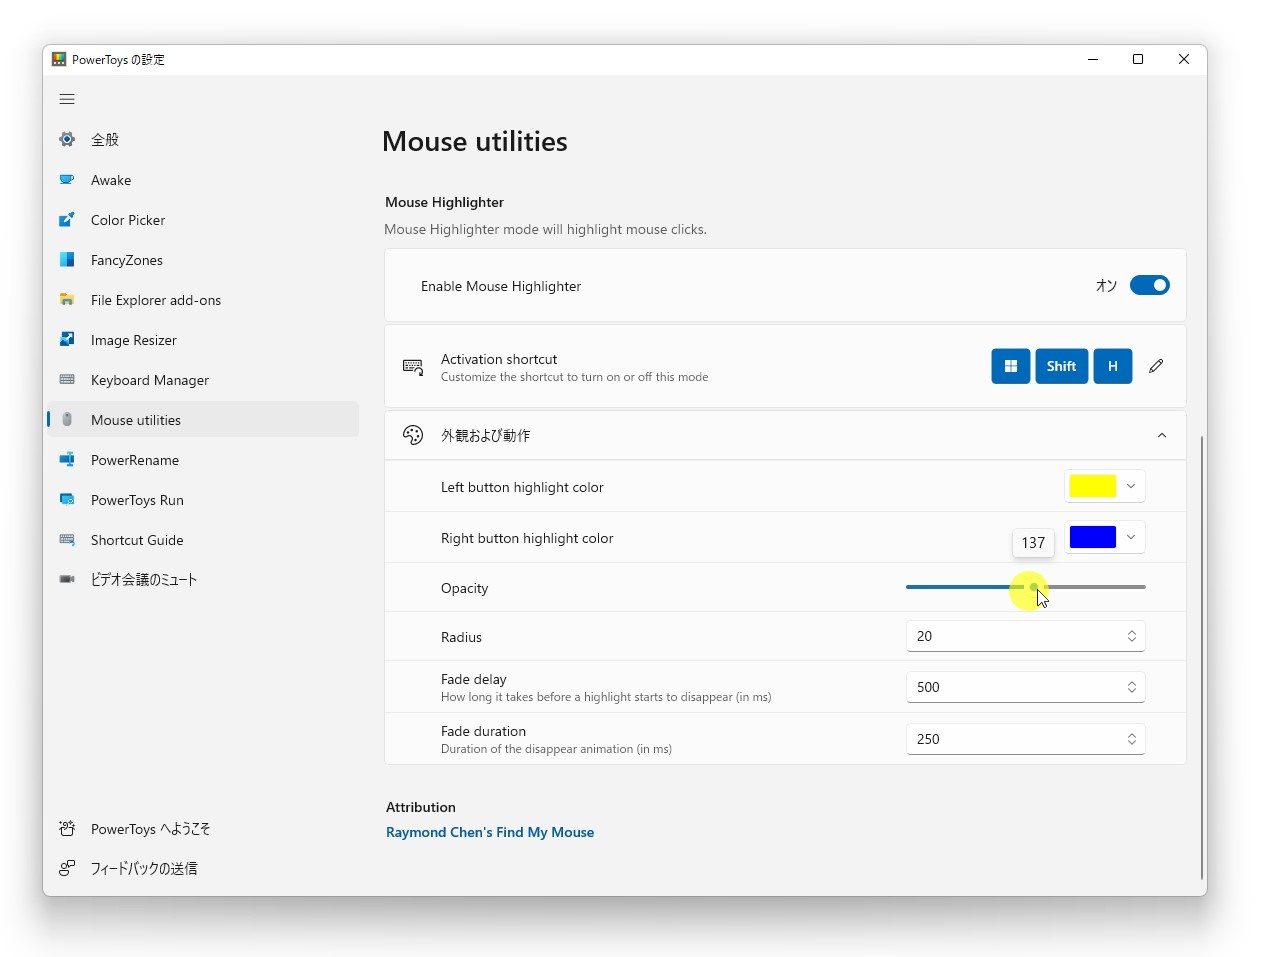Edit activation shortcut with pencil icon
This screenshot has height=957, width=1261.
pyautogui.click(x=1156, y=366)
